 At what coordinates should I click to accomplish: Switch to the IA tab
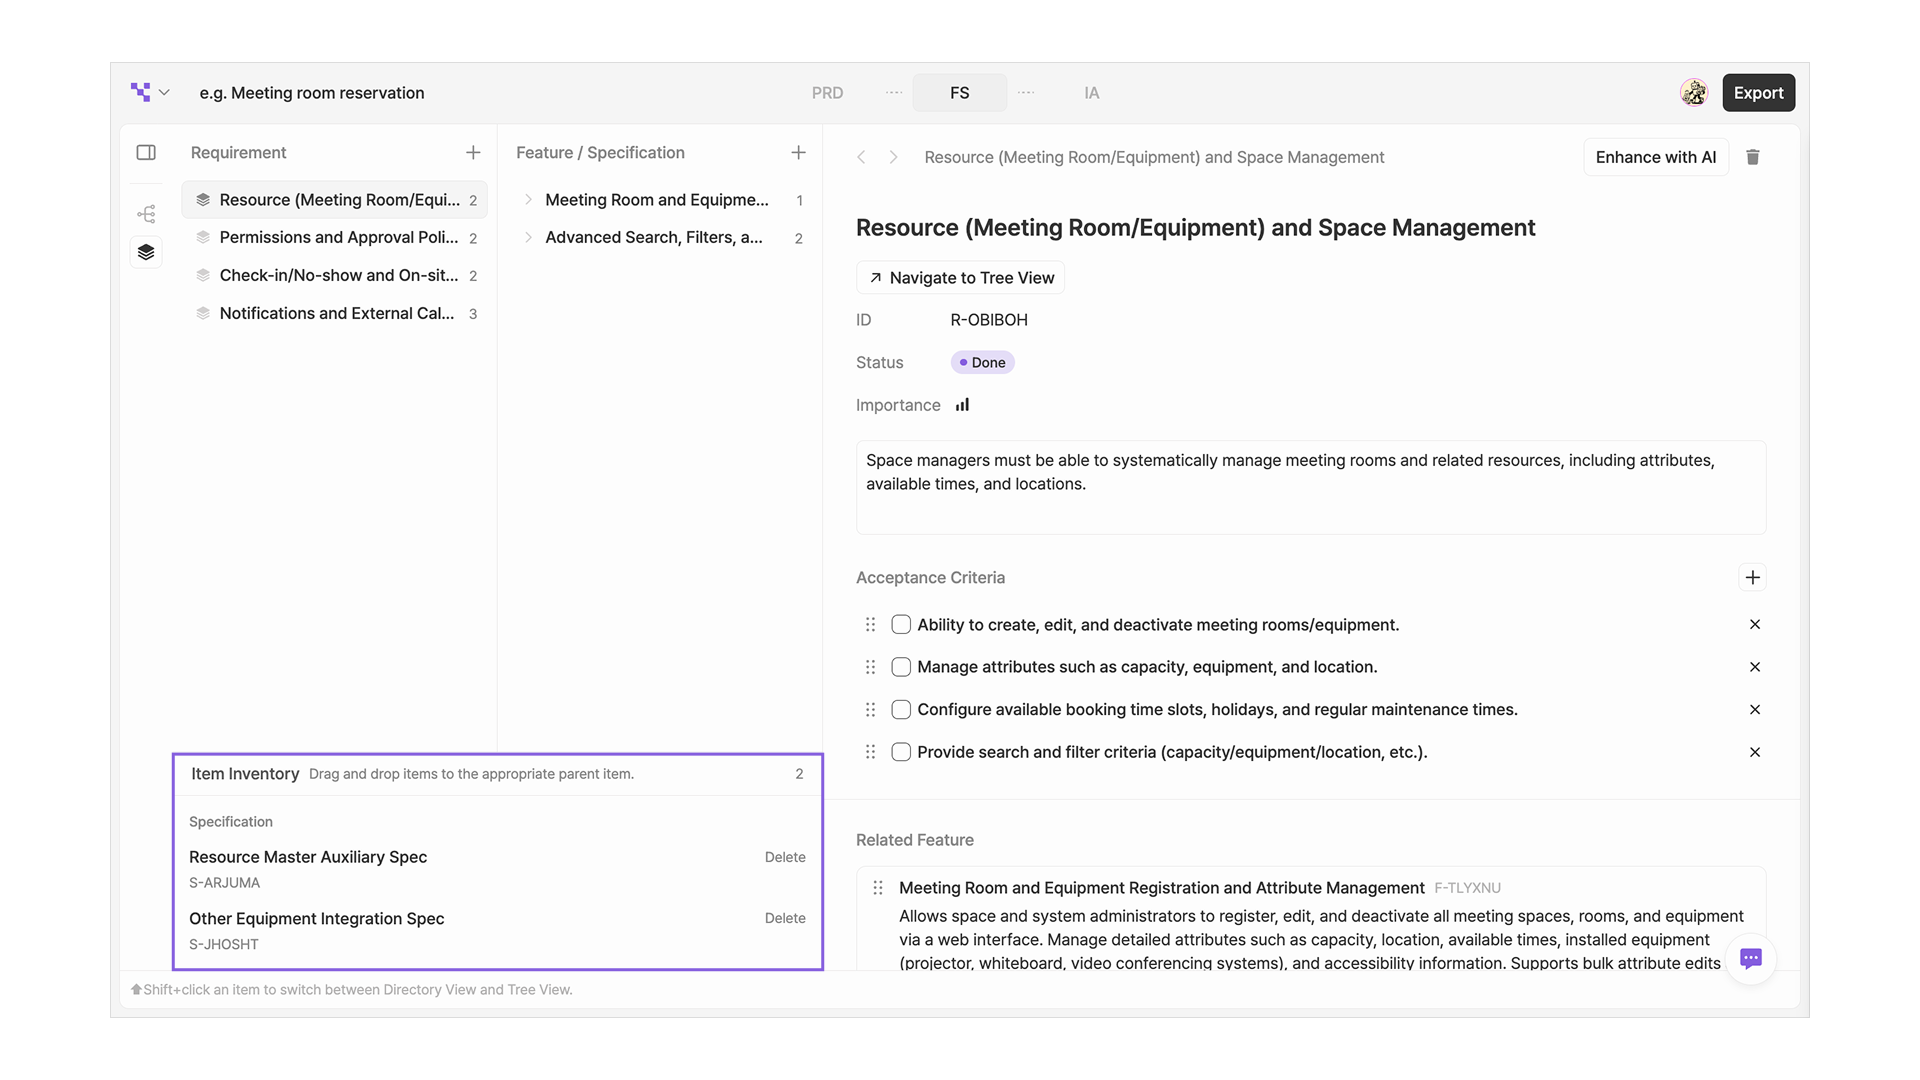coord(1091,93)
